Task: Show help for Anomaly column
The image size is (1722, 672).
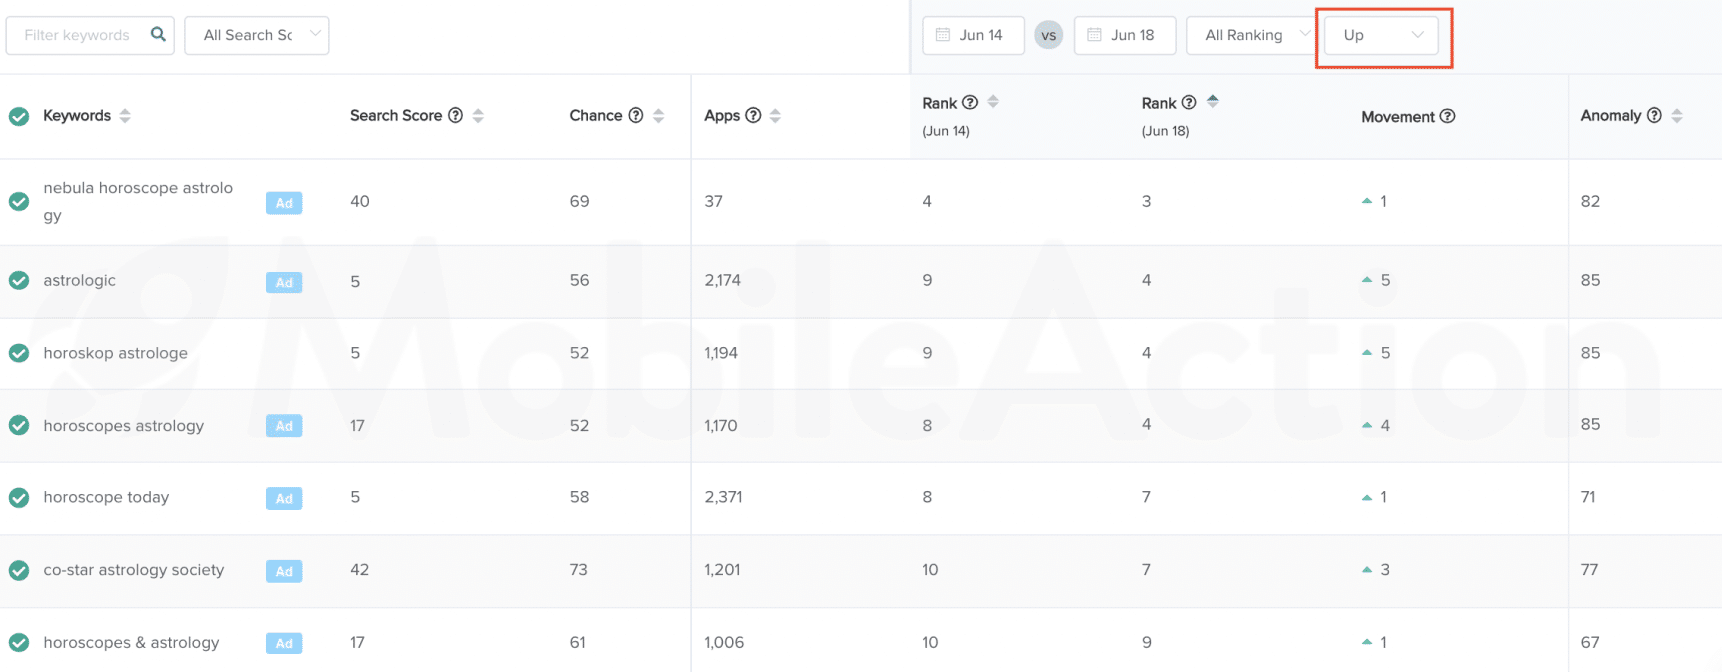Action: coord(1654,115)
